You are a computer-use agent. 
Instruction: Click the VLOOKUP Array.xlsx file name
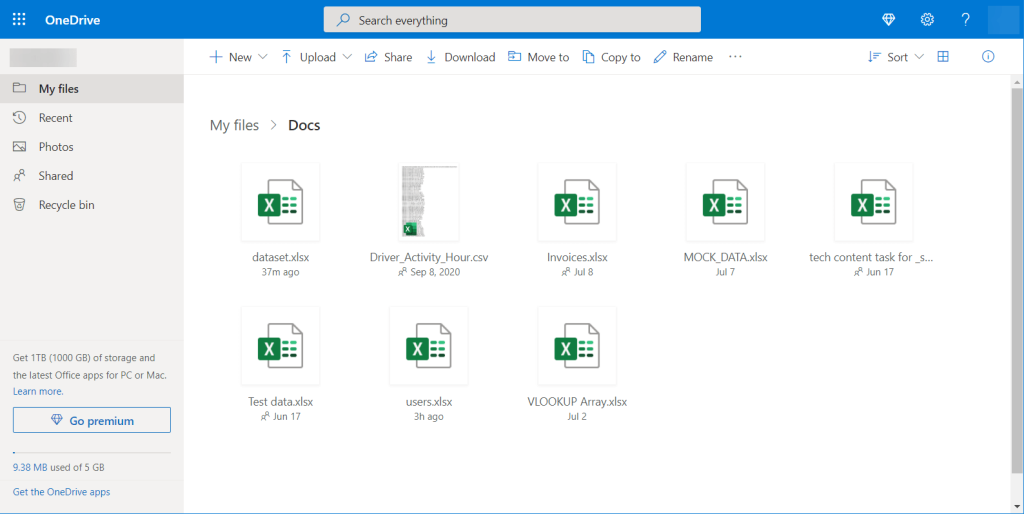[577, 402]
